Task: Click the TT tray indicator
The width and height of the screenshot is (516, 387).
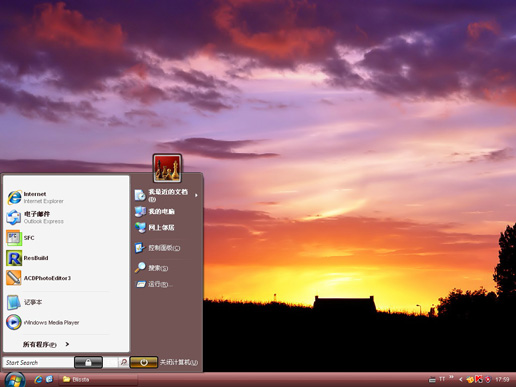Action: coord(442,379)
